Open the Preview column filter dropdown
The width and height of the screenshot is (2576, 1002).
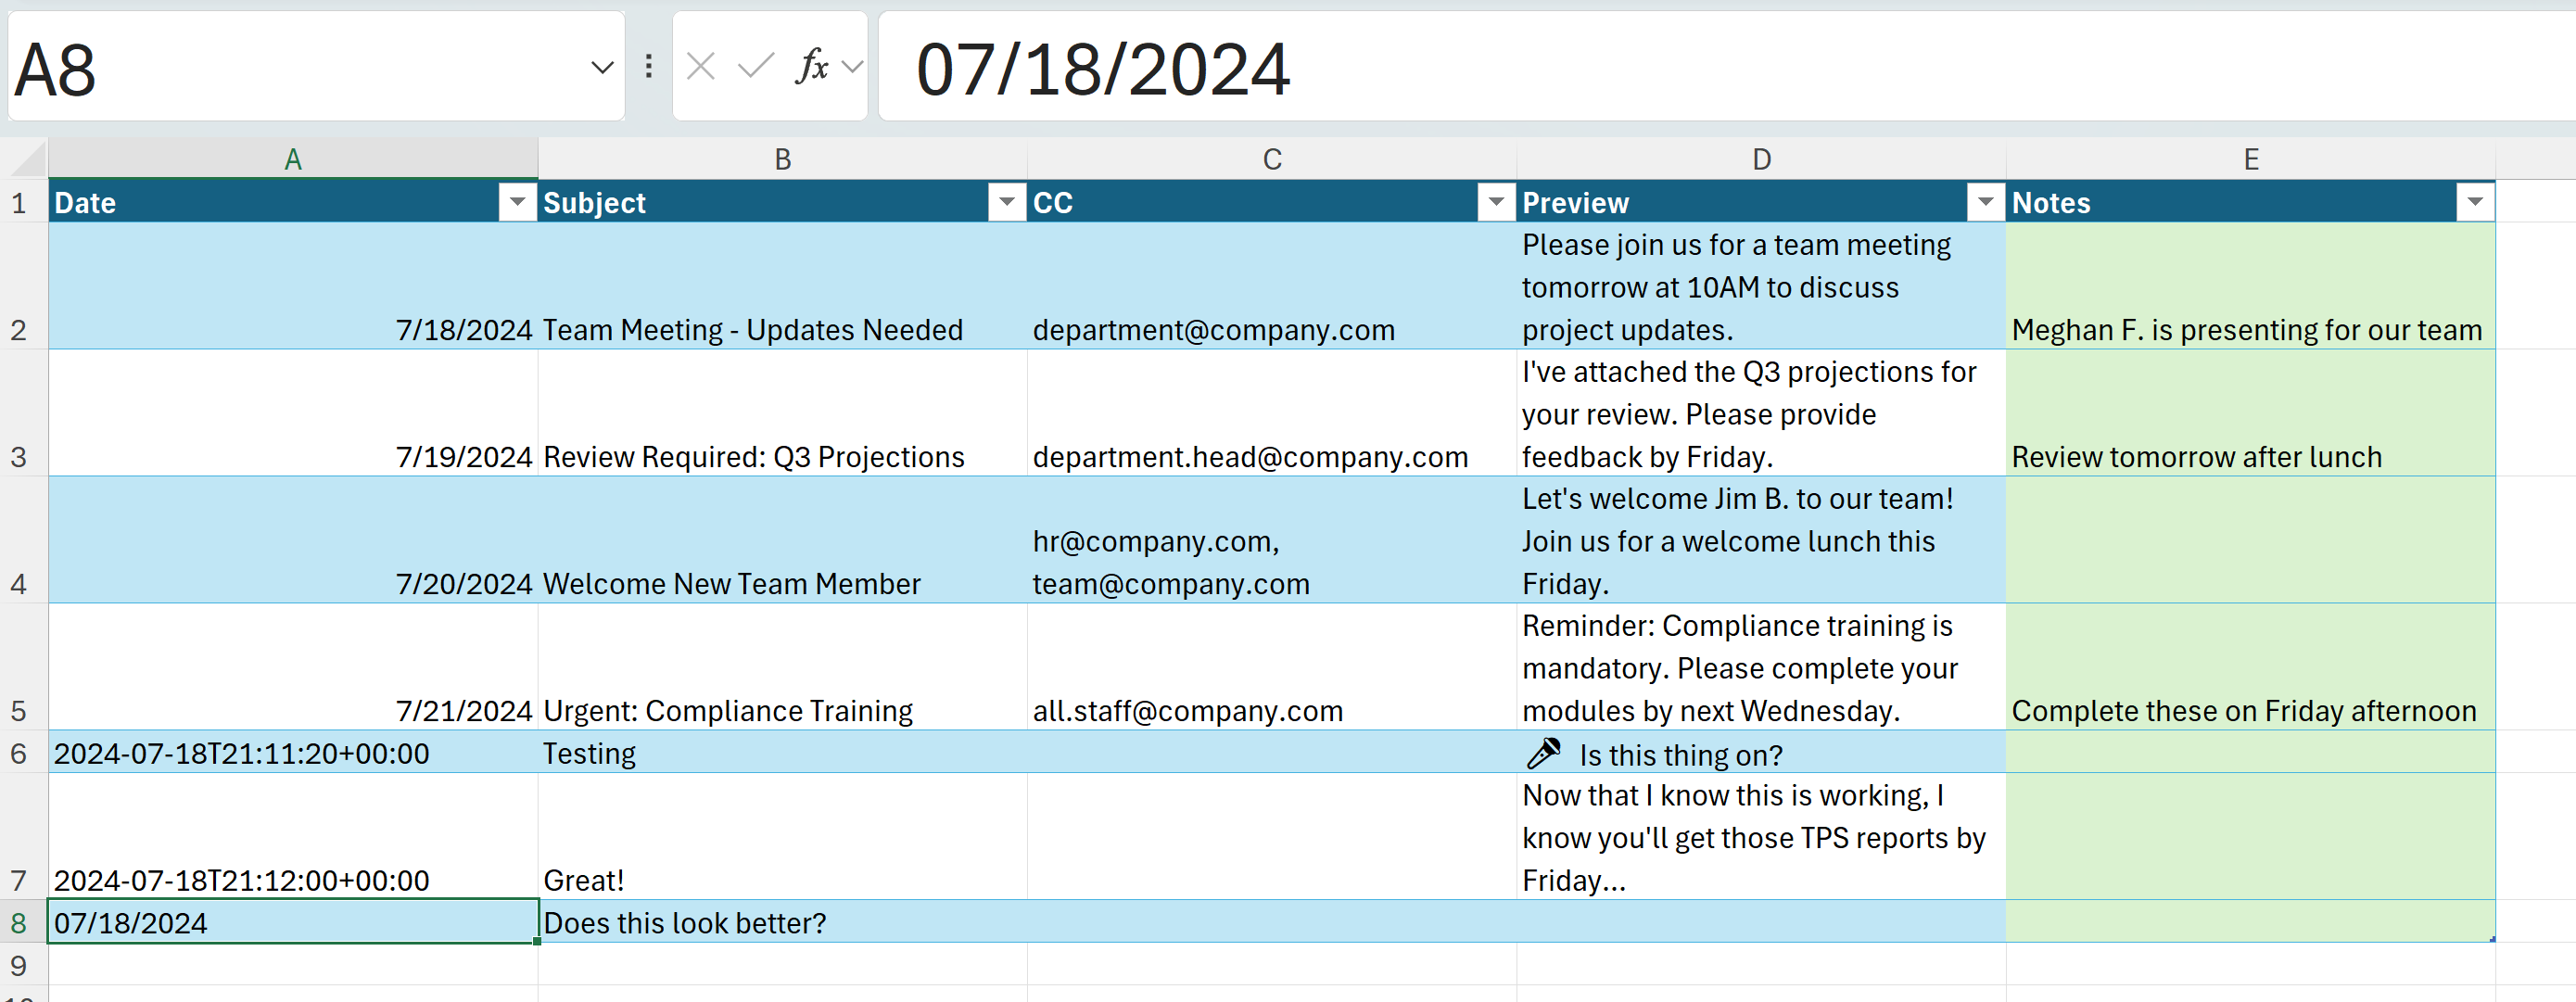(x=1985, y=202)
